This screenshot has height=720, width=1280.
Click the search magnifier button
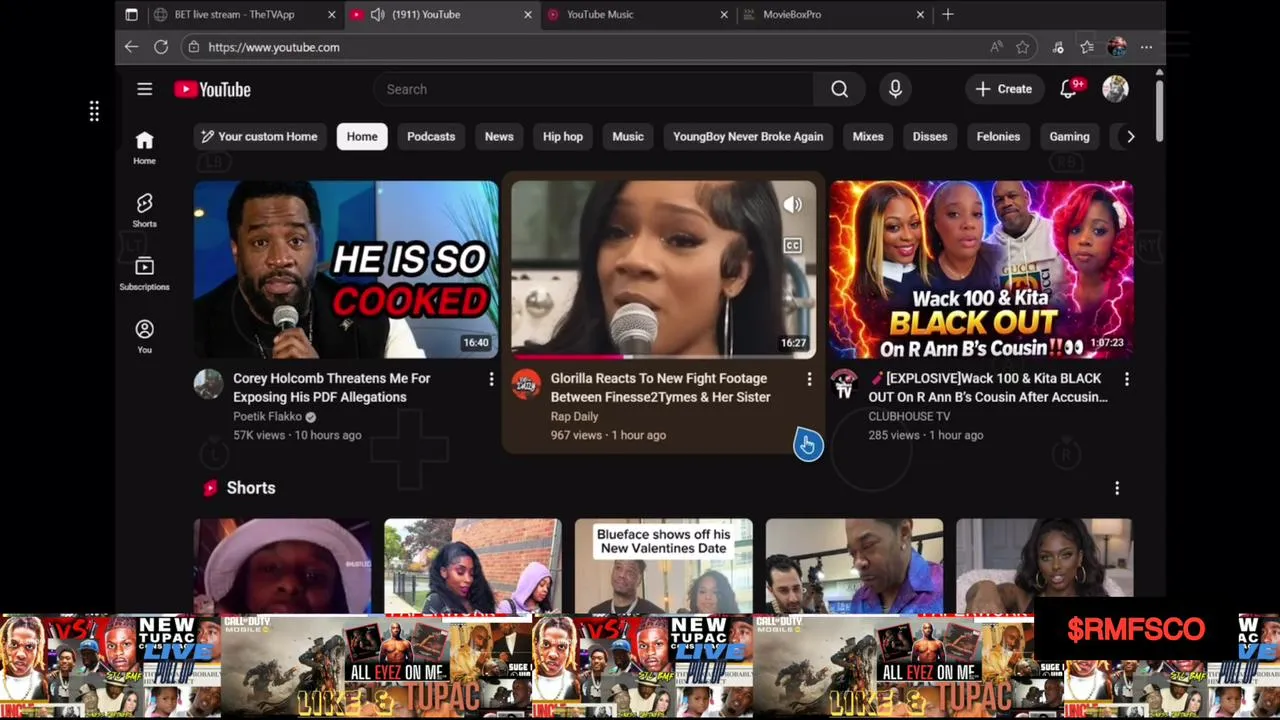click(839, 89)
